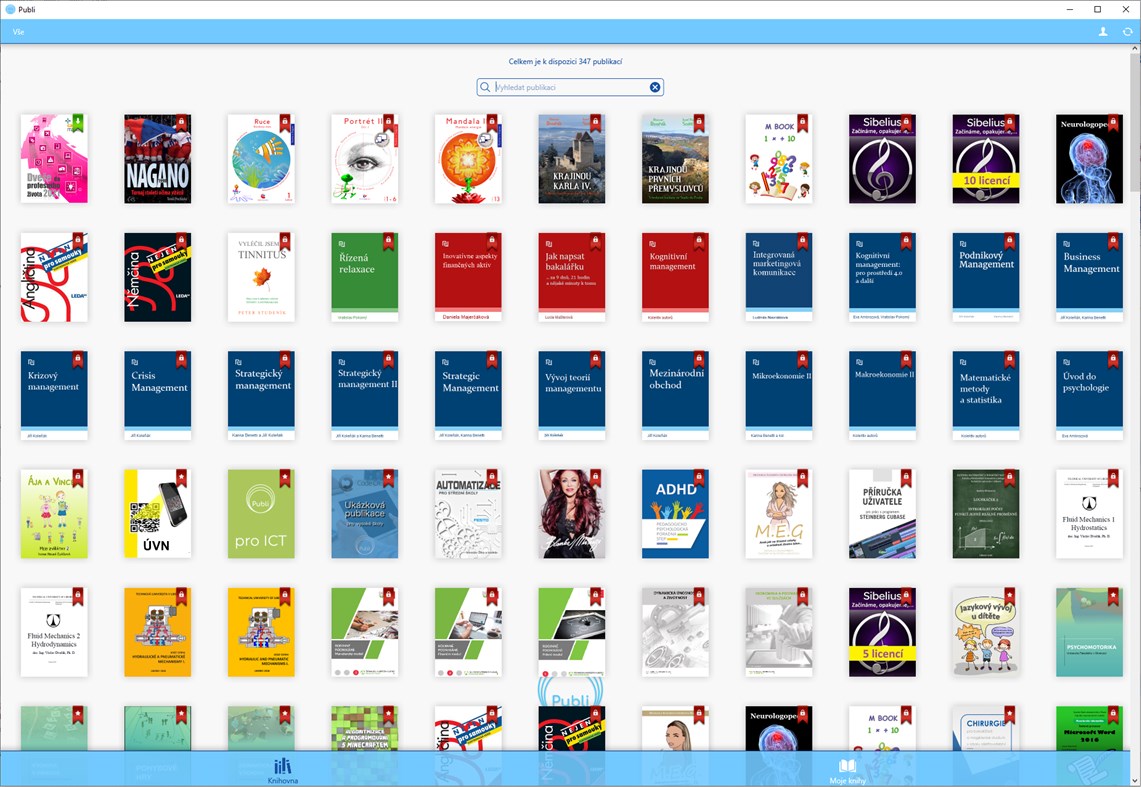Switch to the Knihovna tab
Viewport: 1141px width, 787px height.
pyautogui.click(x=281, y=770)
